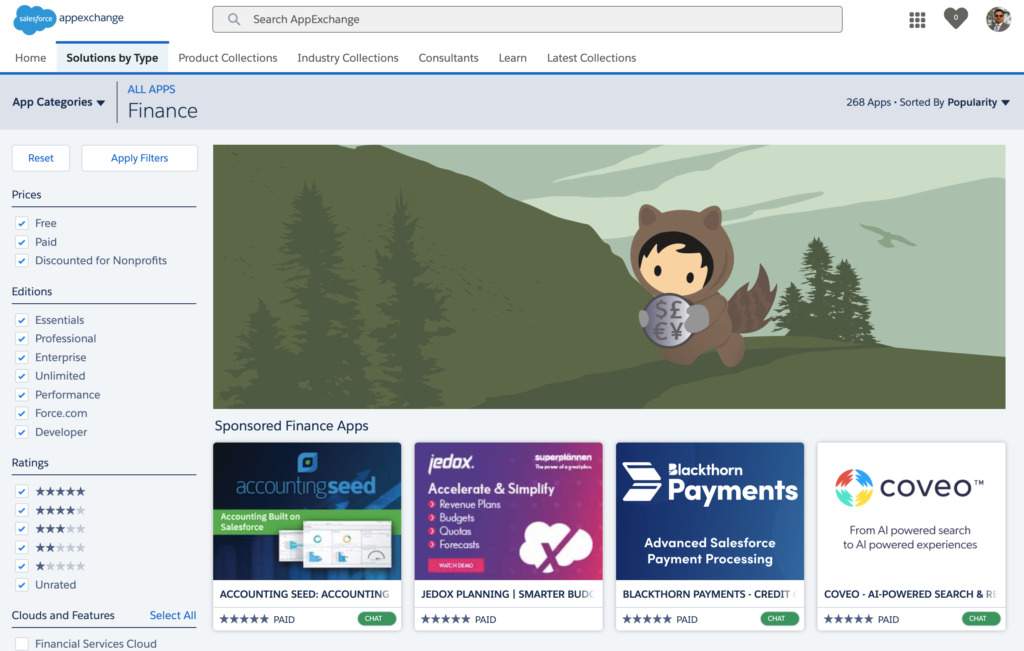Go to the Home tab
1024x651 pixels.
[x=31, y=57]
